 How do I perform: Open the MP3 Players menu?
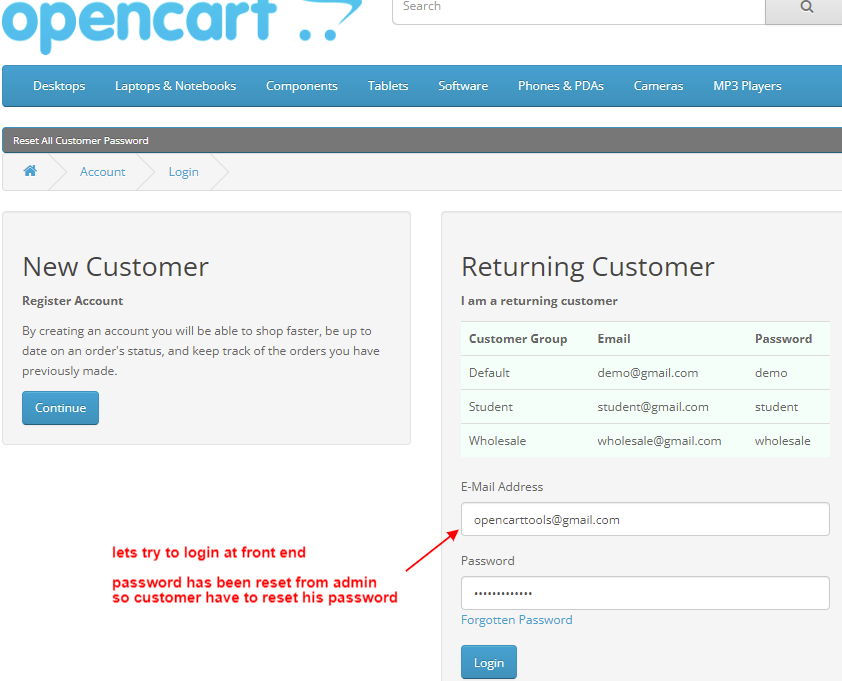point(747,86)
